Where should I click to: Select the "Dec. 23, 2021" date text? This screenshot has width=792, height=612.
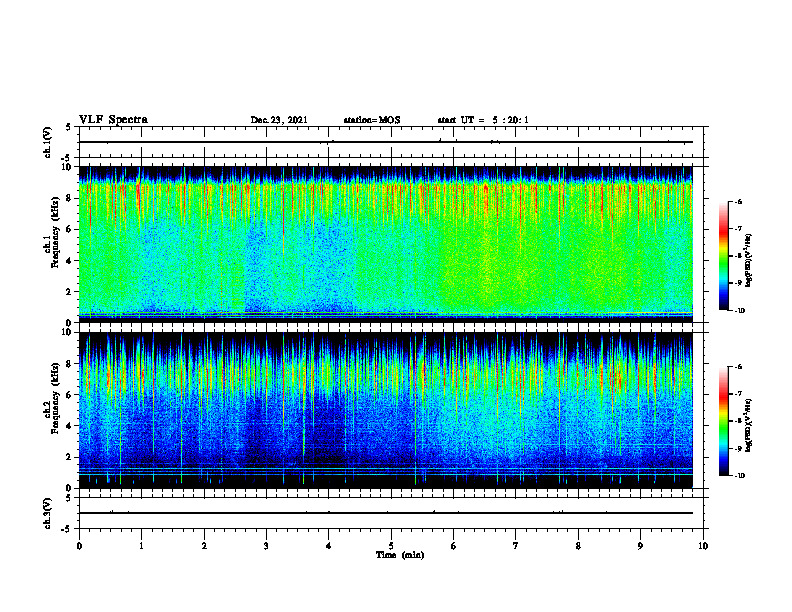coord(279,120)
